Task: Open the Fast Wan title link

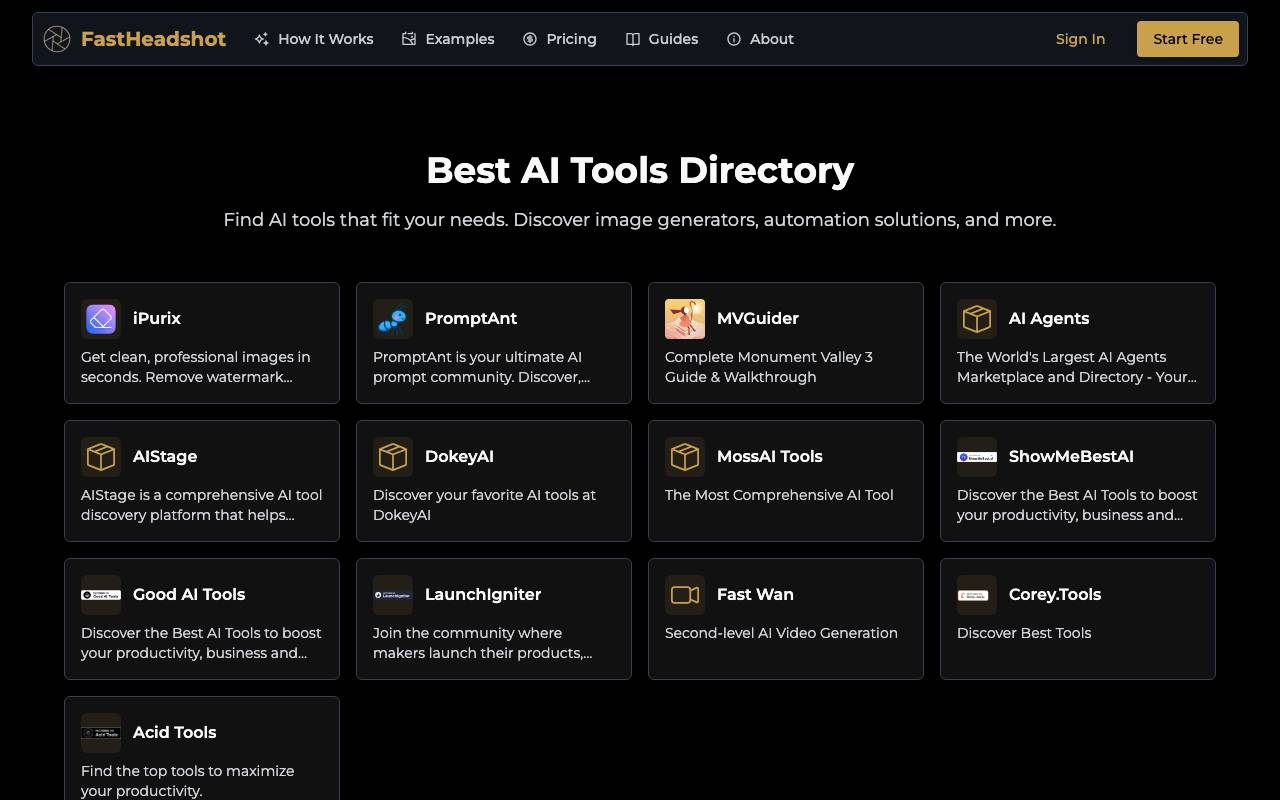Action: [755, 594]
